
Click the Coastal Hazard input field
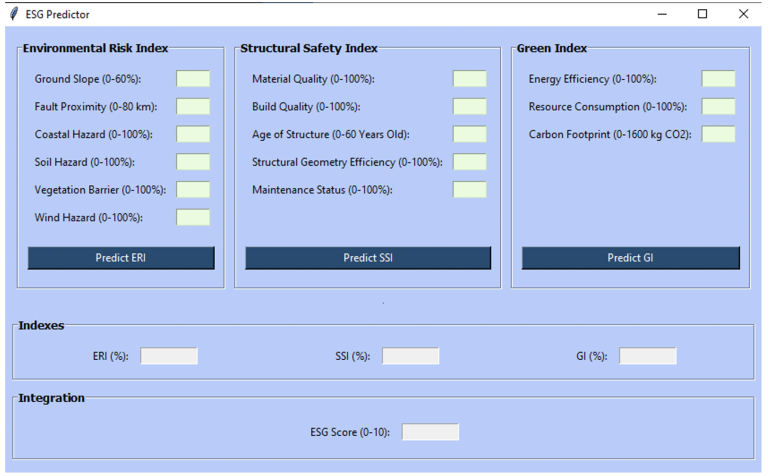[193, 134]
